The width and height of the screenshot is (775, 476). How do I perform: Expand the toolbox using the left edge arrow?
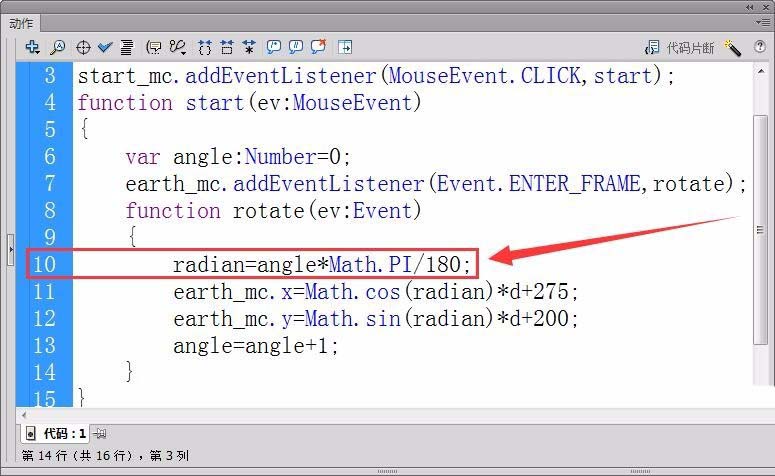10,250
